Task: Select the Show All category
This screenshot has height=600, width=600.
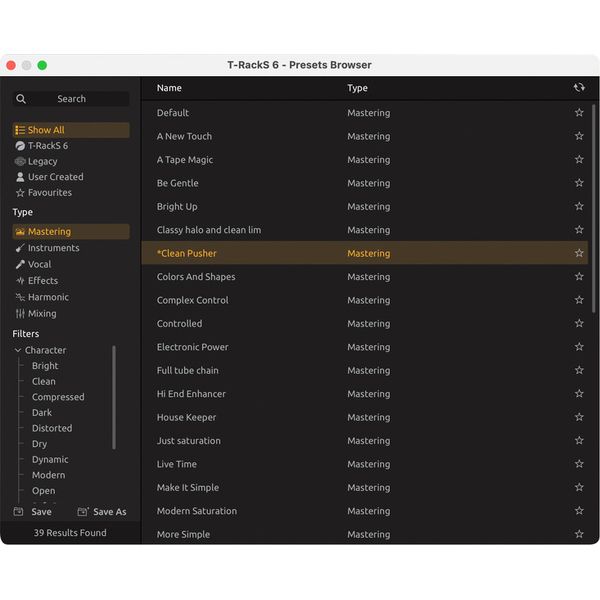Action: point(46,130)
